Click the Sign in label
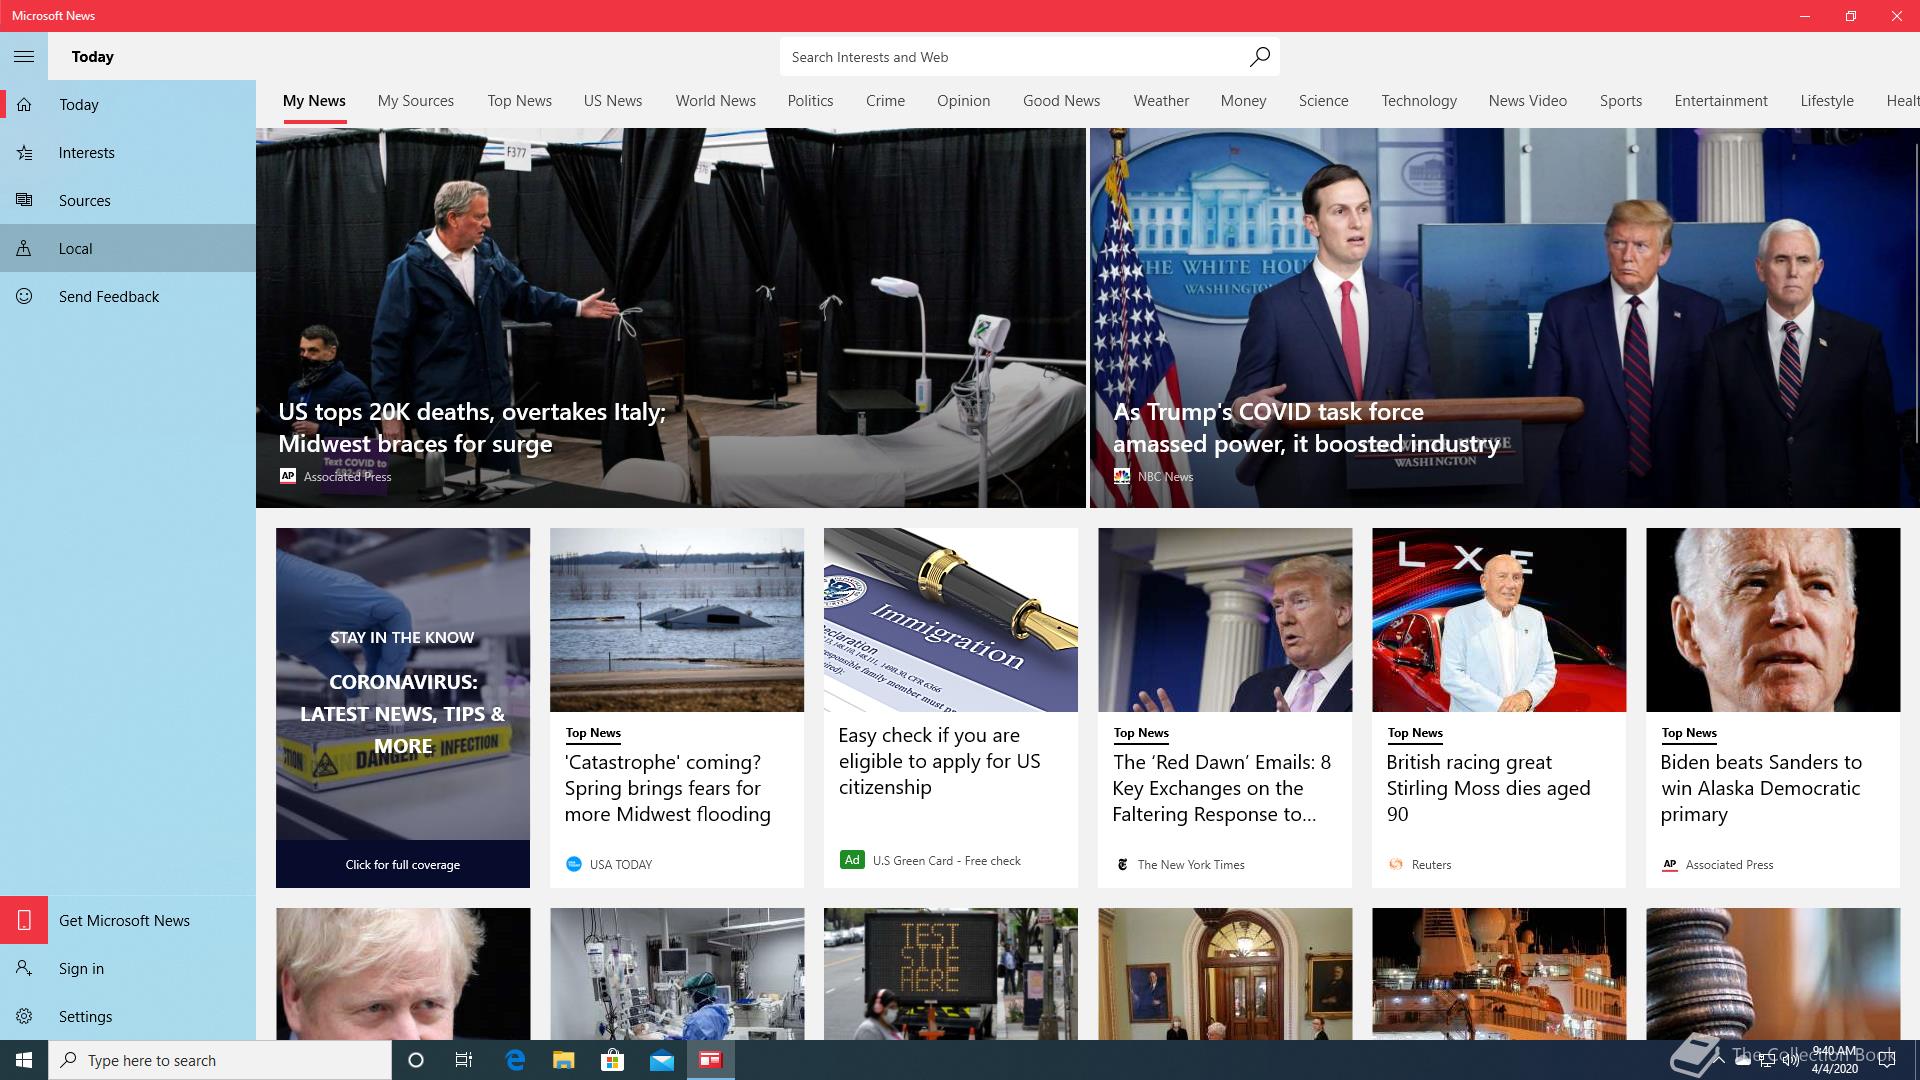 81,968
